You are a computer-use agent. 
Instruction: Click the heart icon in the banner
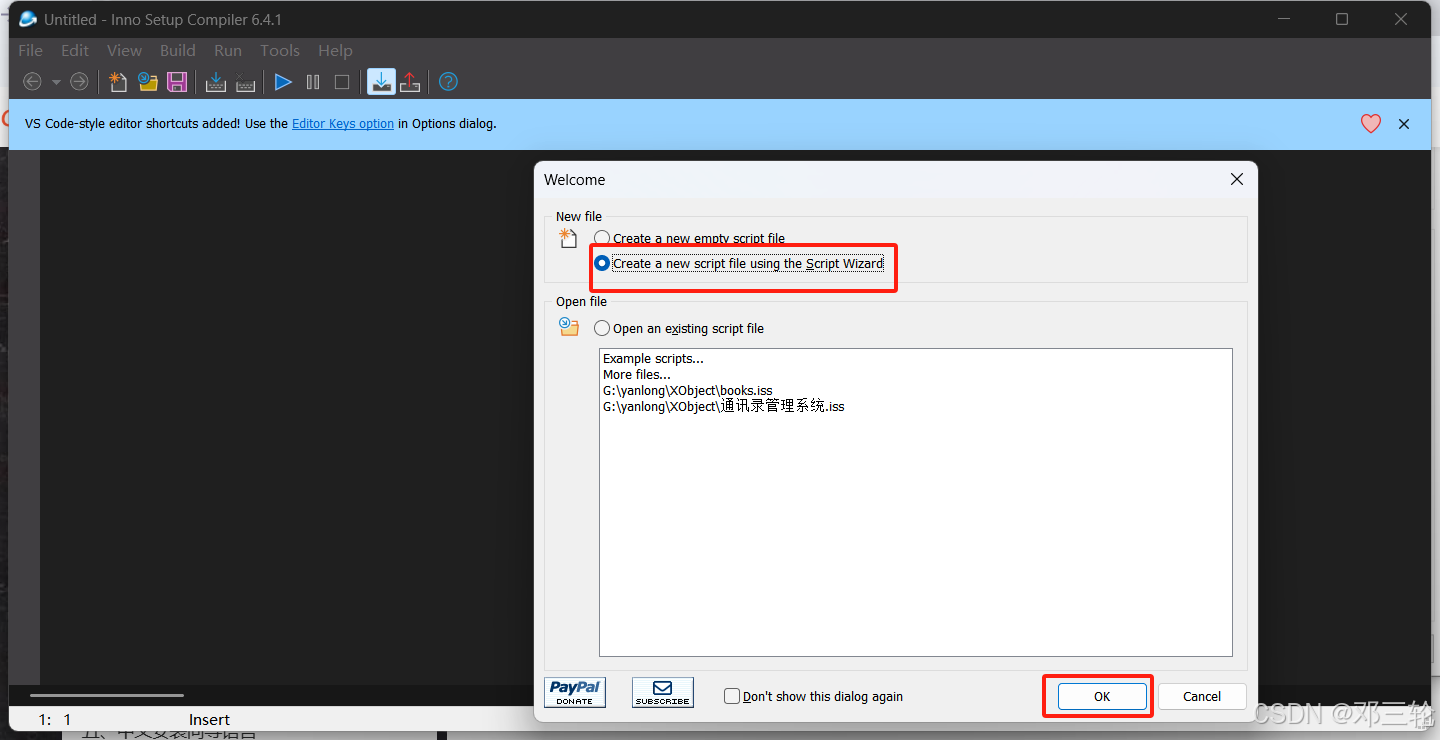[1371, 124]
